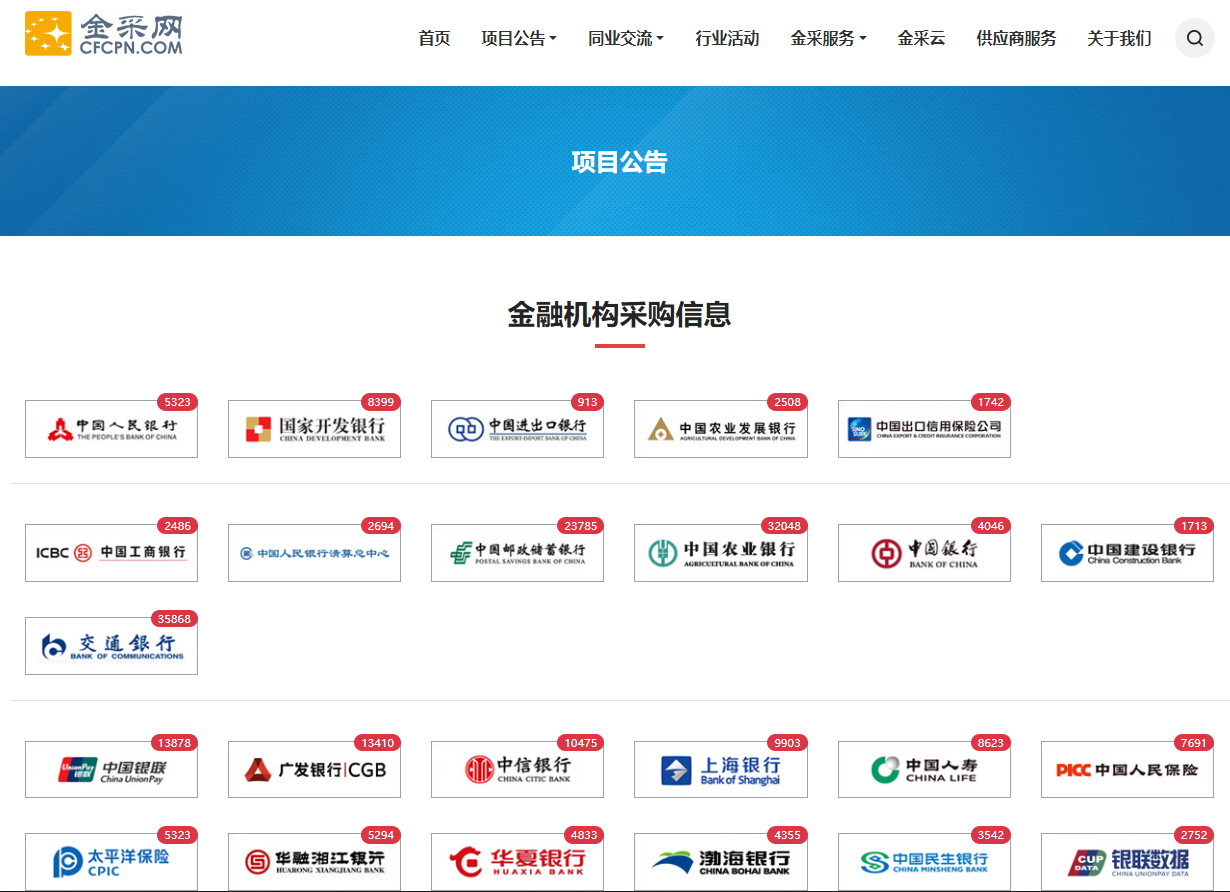The image size is (1230, 892).
Task: Select the People's Bank of China logo
Action: click(111, 429)
